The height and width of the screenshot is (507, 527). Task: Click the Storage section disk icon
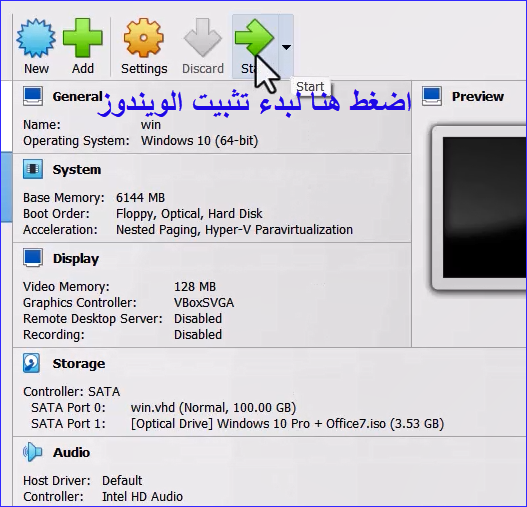[x=32, y=363]
